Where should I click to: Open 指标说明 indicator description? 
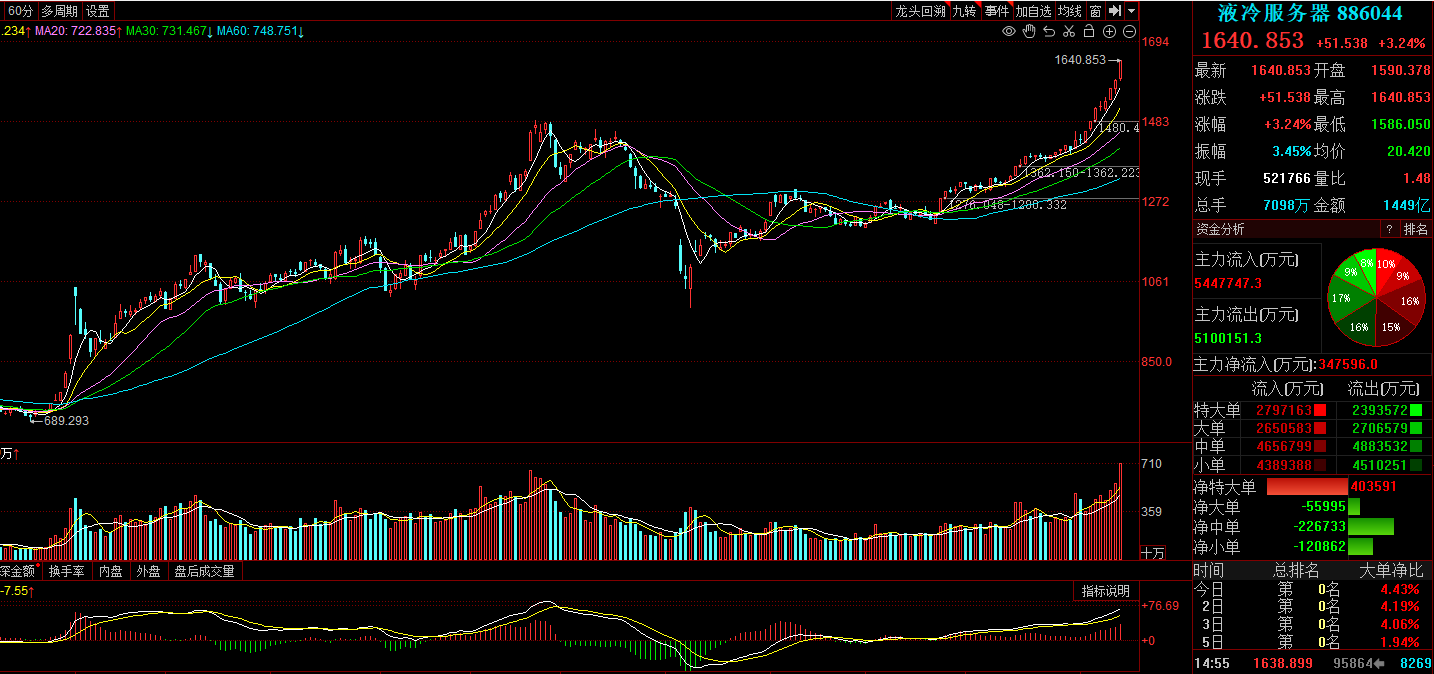tap(1106, 591)
